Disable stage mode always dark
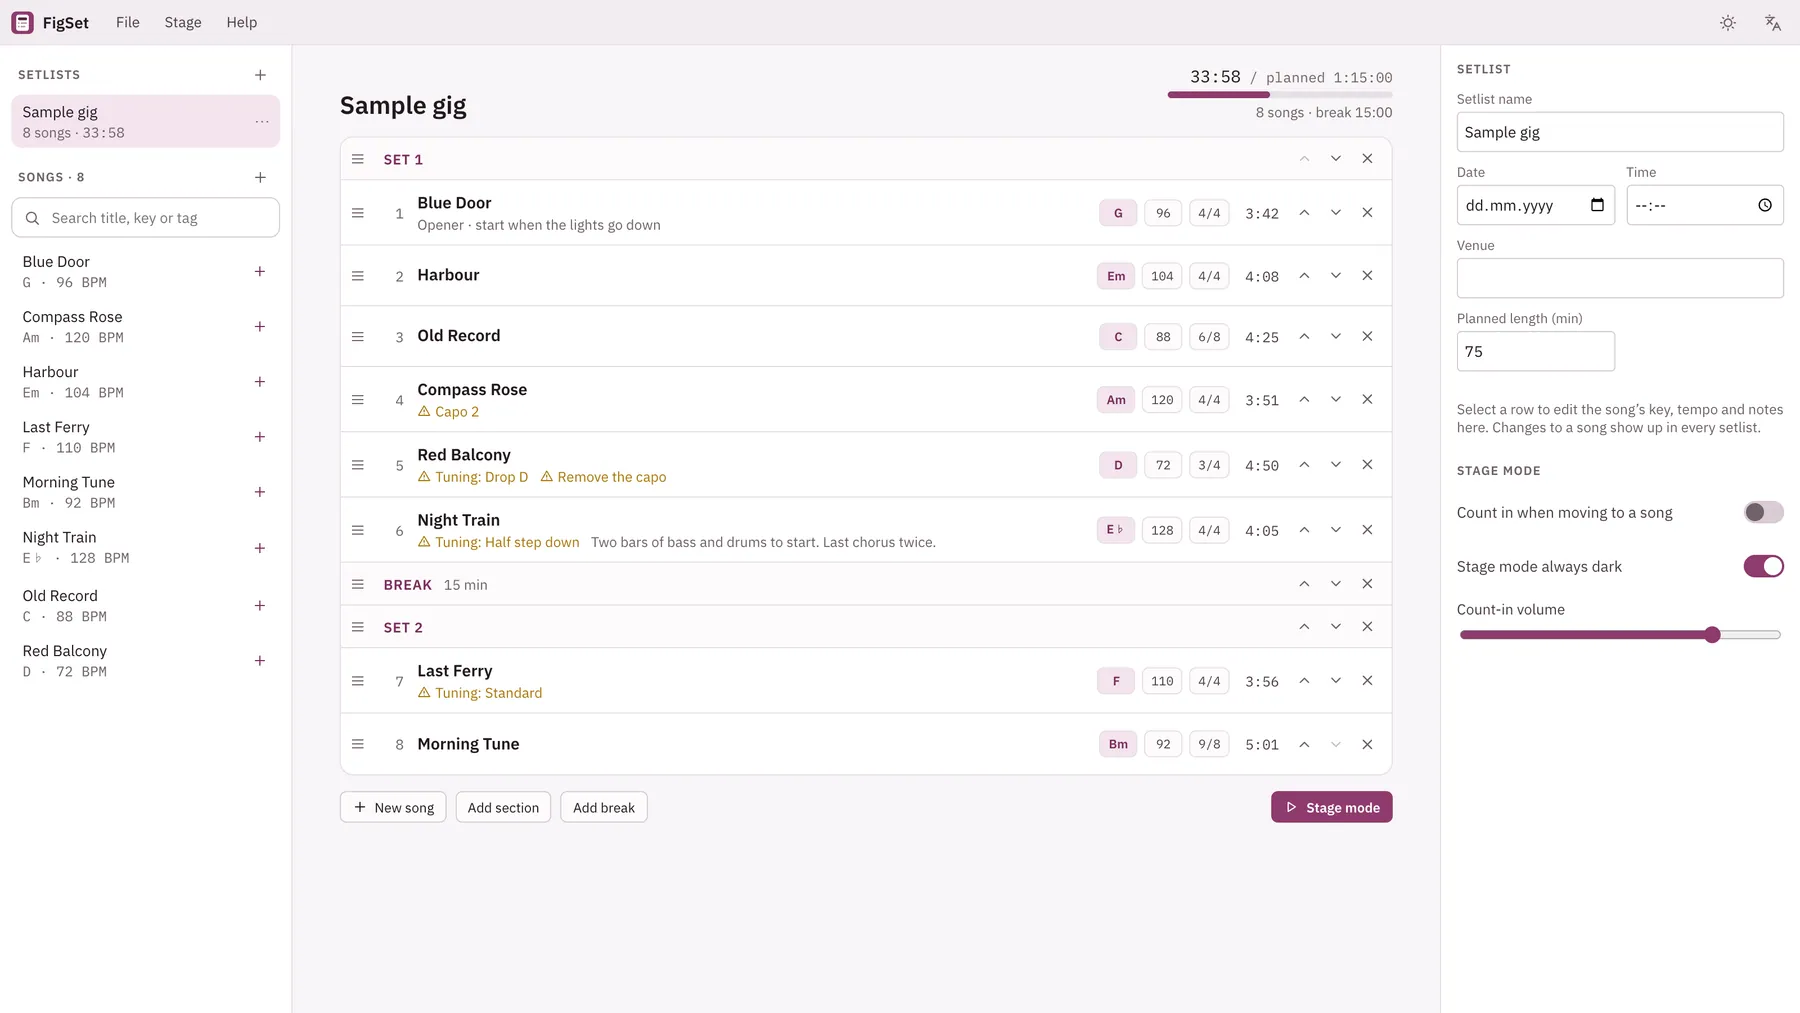1800x1013 pixels. coord(1764,566)
